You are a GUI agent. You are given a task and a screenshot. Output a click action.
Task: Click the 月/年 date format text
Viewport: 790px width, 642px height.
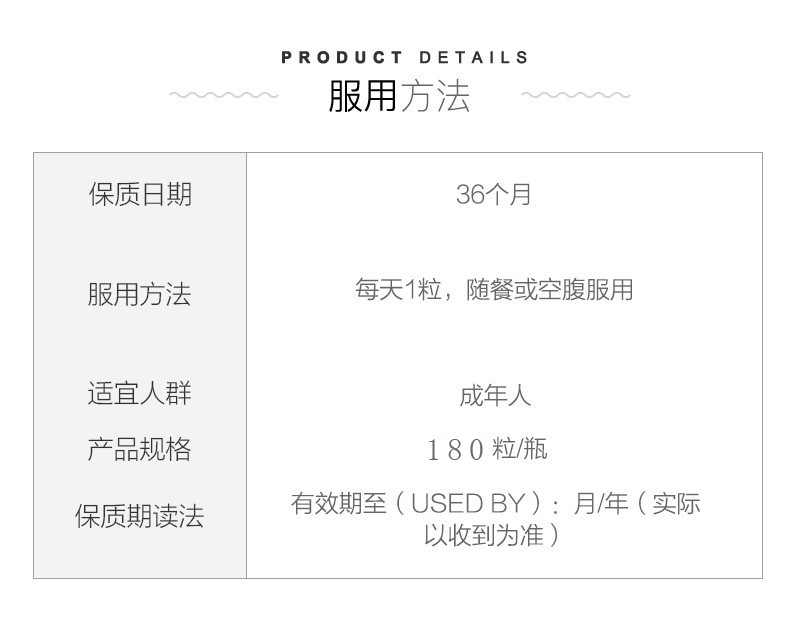coord(601,503)
